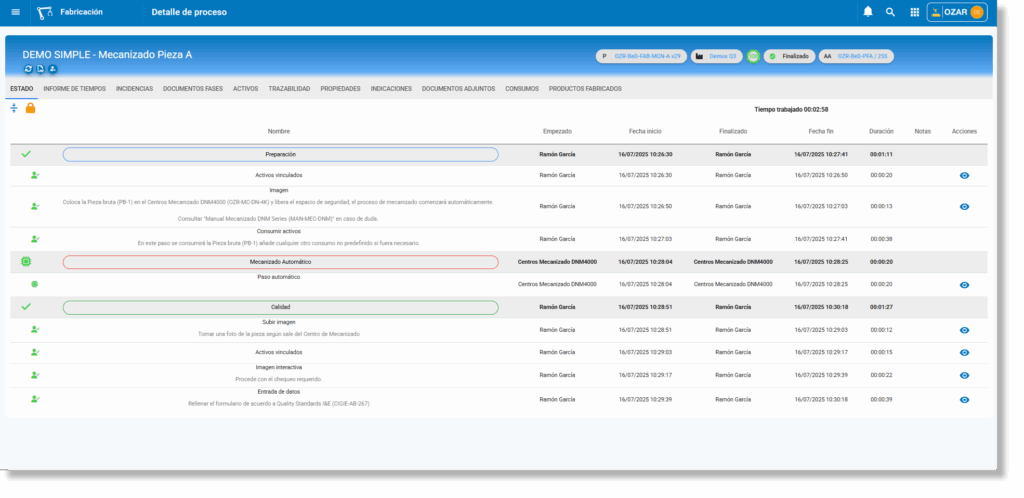1024x498 pixels.
Task: Click the notifications bell icon
Action: pos(867,12)
